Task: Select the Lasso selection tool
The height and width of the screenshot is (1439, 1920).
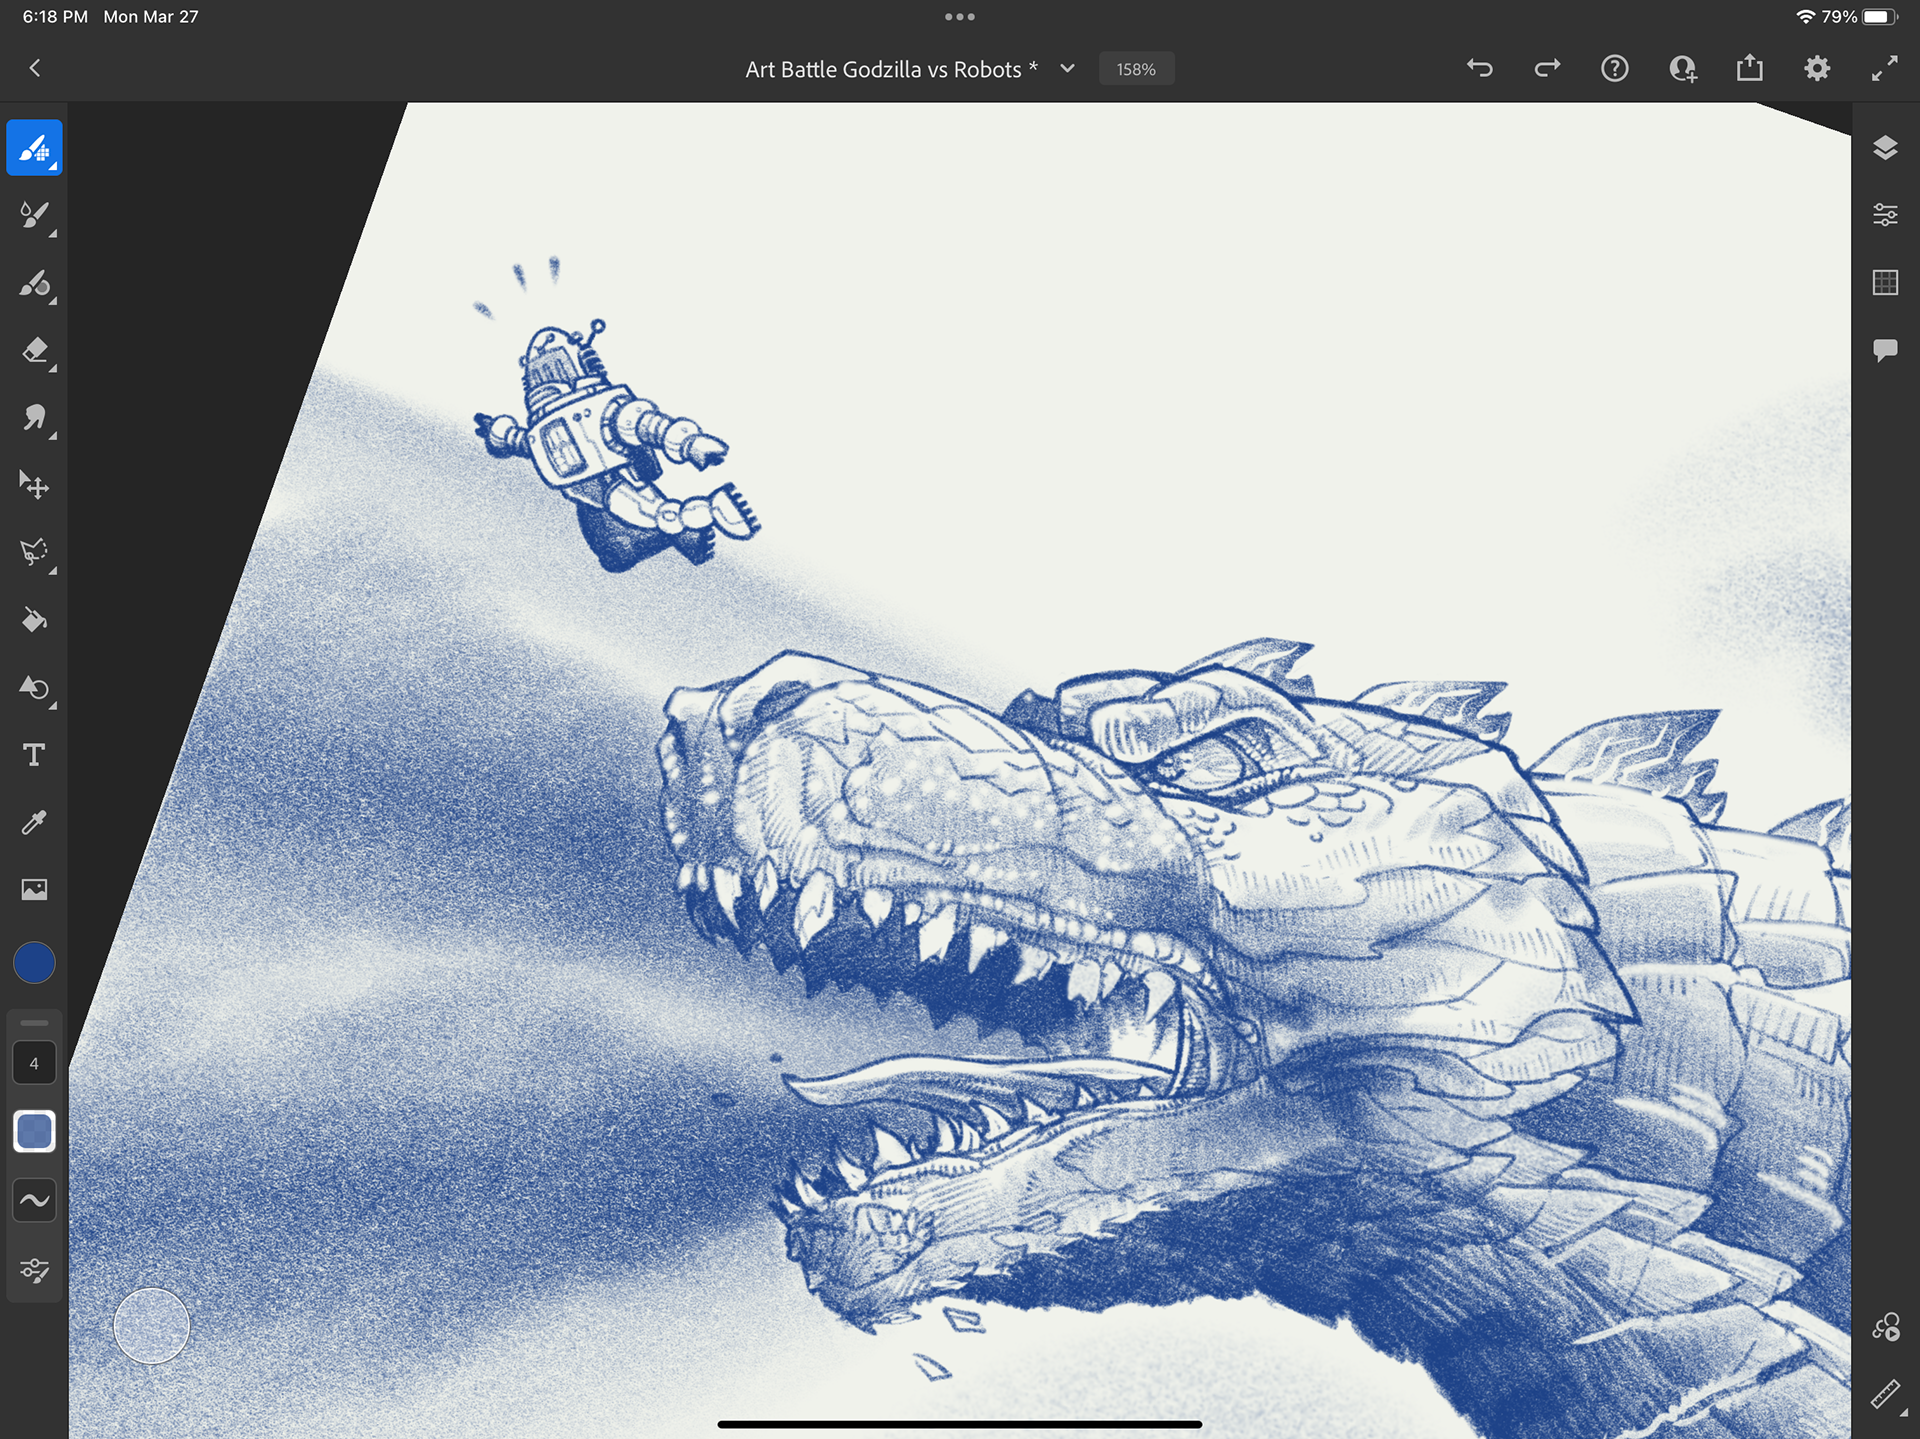Action: (x=34, y=552)
